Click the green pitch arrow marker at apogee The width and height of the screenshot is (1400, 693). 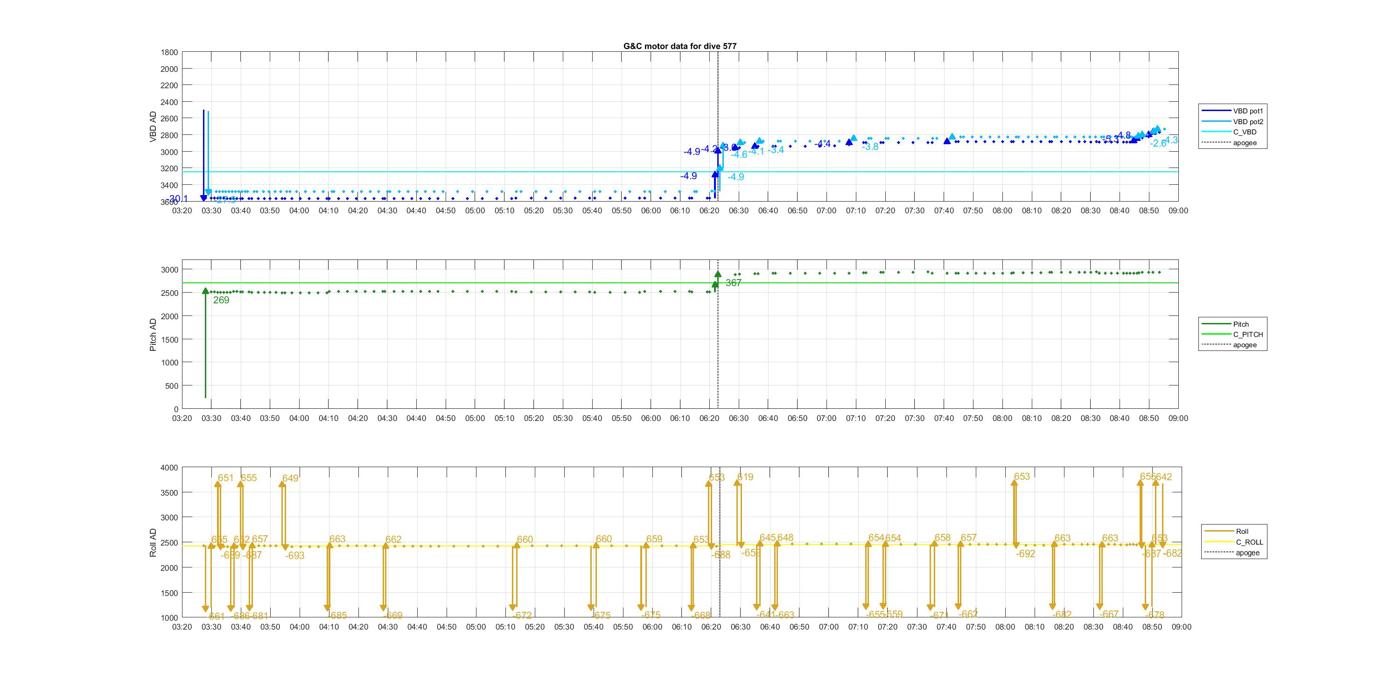coord(717,274)
